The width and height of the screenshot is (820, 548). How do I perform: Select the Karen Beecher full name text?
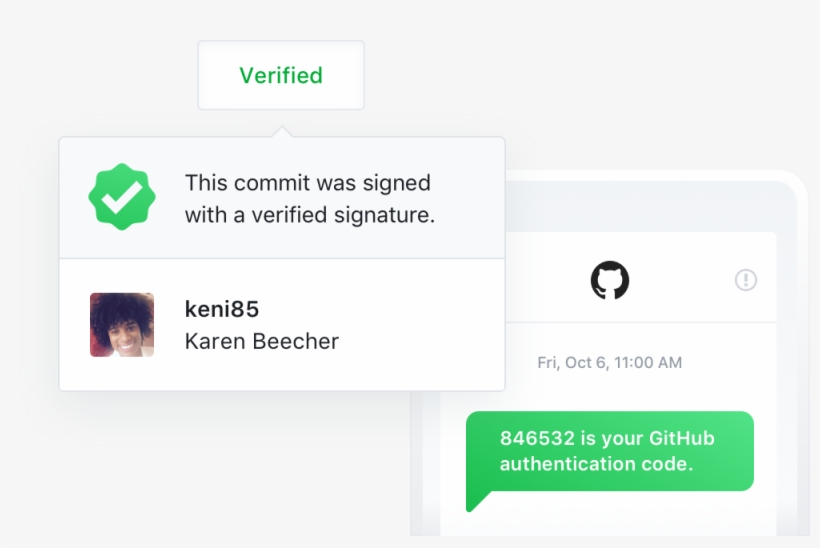(262, 341)
